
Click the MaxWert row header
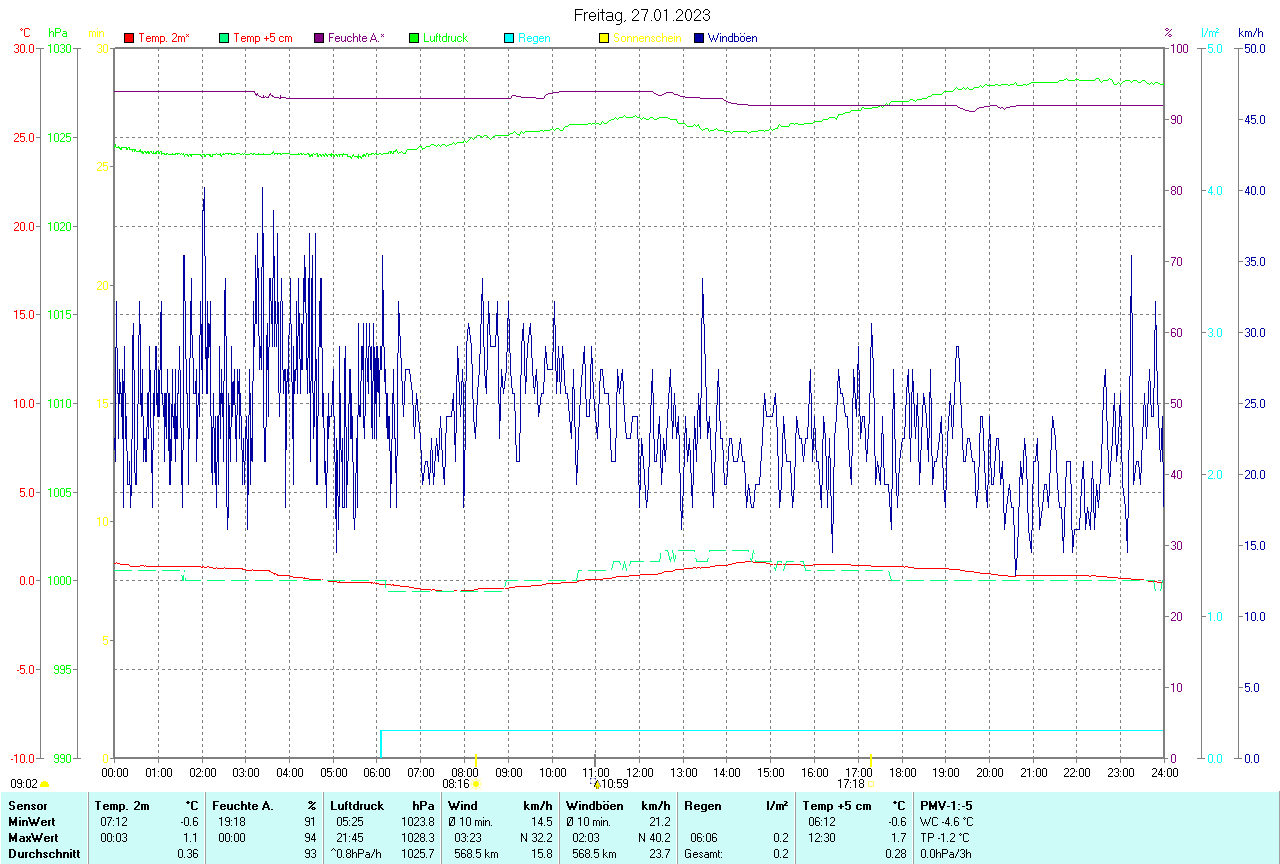click(33, 838)
